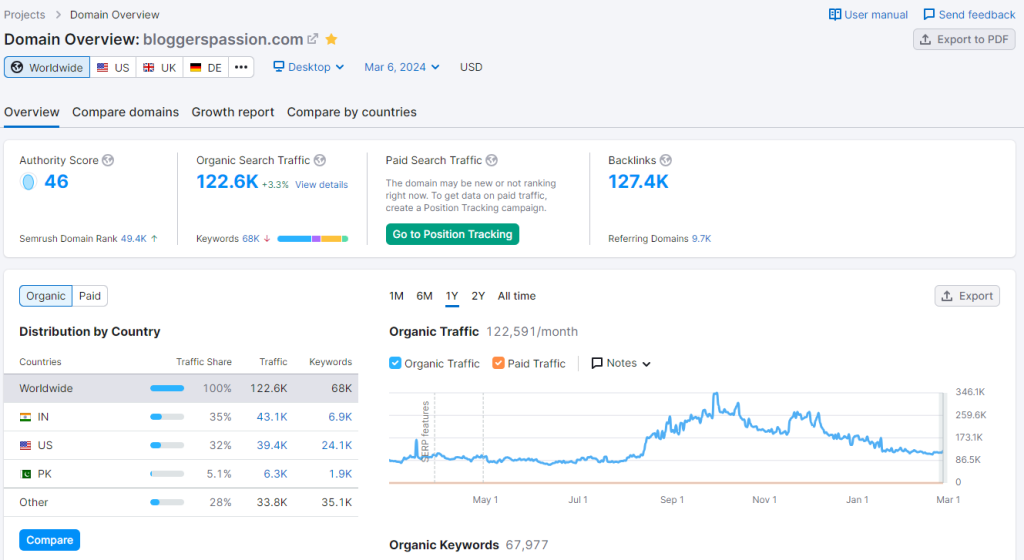Click the blue Authority Score oval icon
The height and width of the screenshot is (560, 1024).
click(28, 182)
